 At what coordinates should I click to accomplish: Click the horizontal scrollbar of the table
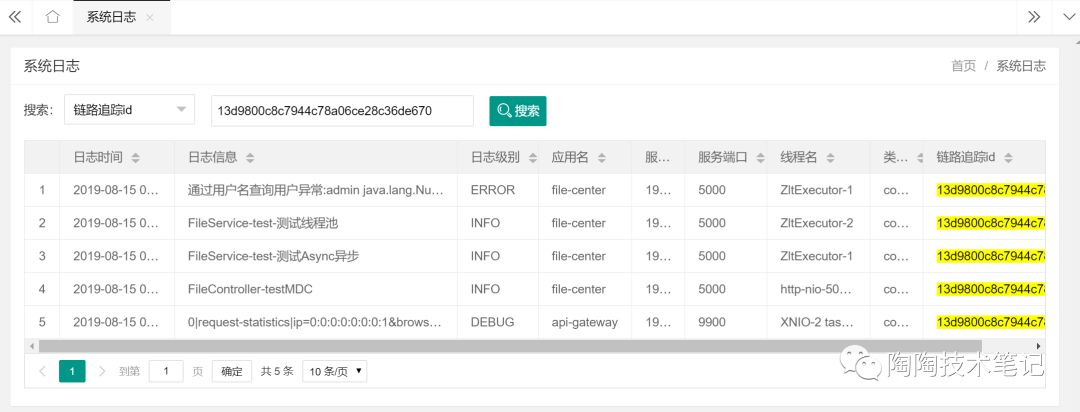(x=510, y=346)
